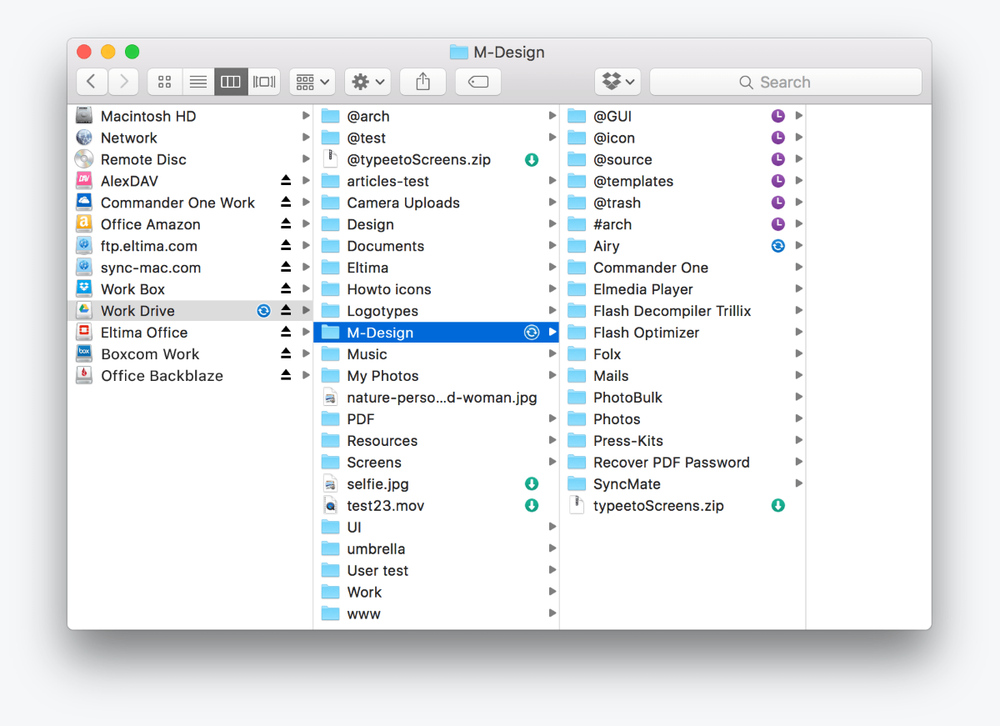Open the Action gear menu
The height and width of the screenshot is (726, 1000).
coord(368,82)
